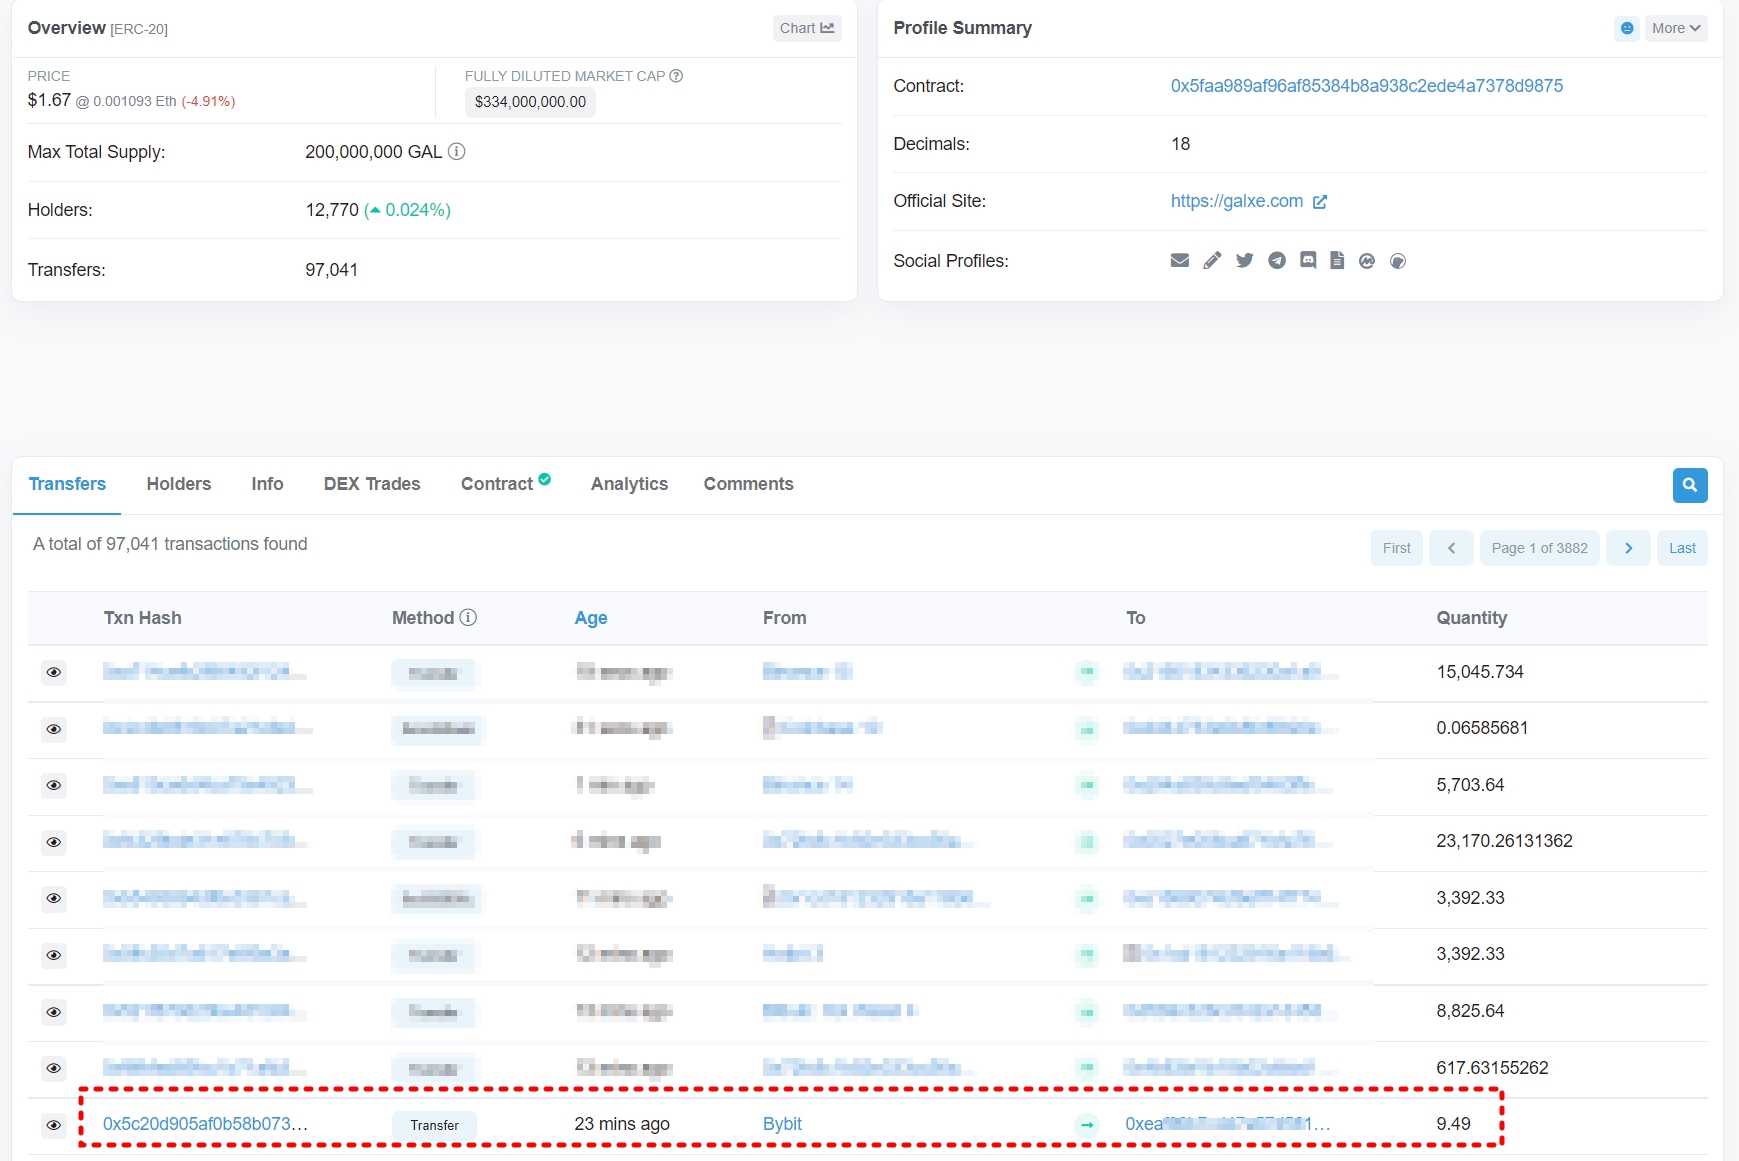Image resolution: width=1739 pixels, height=1161 pixels.
Task: Visit the https://galxe.com official site link
Action: 1237,201
